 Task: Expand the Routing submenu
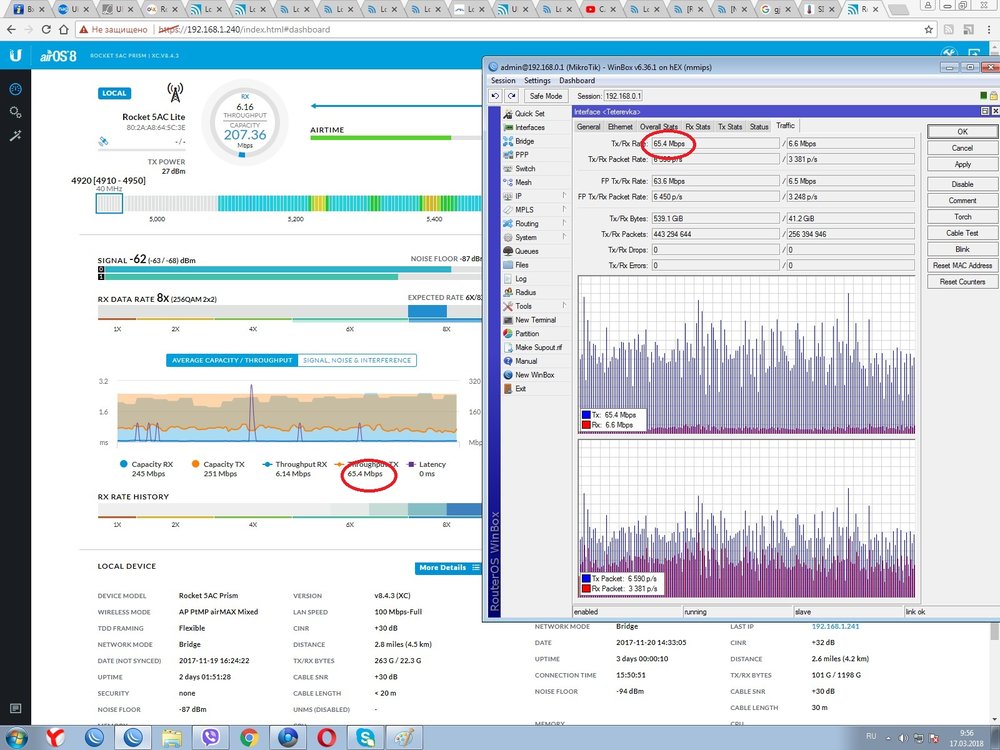pos(526,224)
